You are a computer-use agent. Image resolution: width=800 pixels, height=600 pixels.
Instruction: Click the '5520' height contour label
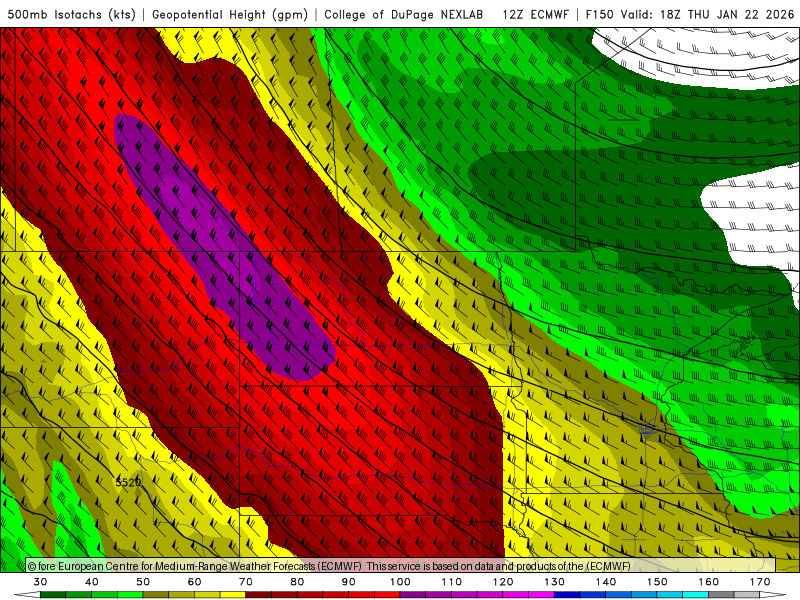tap(128, 482)
